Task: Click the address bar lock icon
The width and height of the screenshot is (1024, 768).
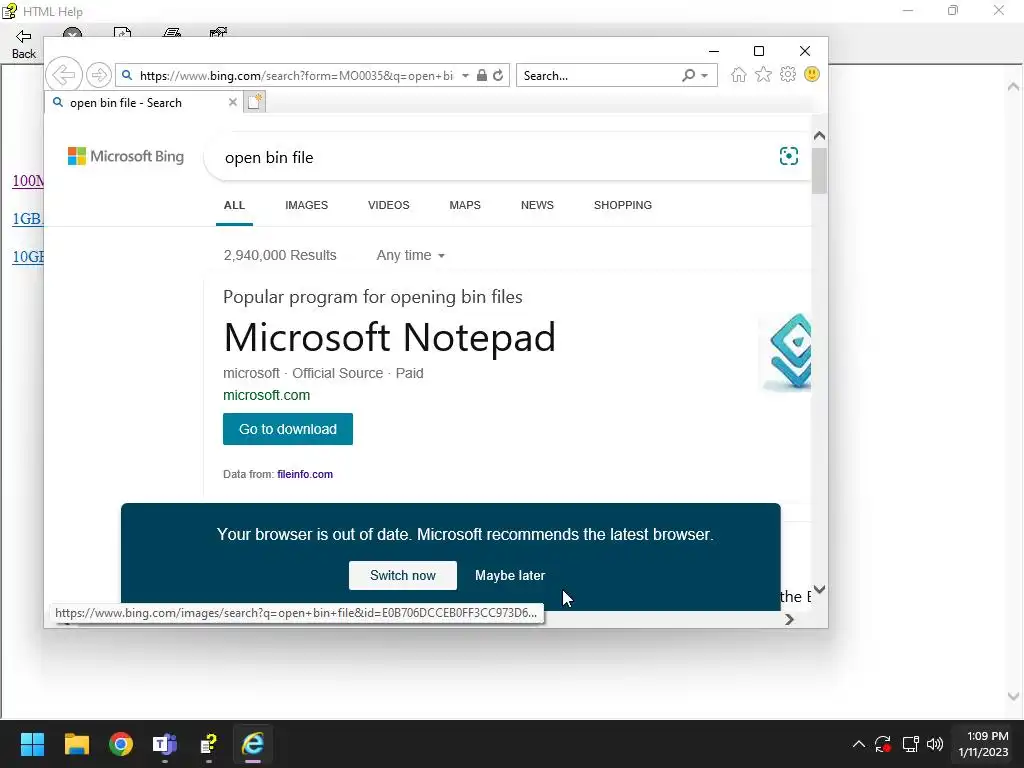Action: pos(482,76)
